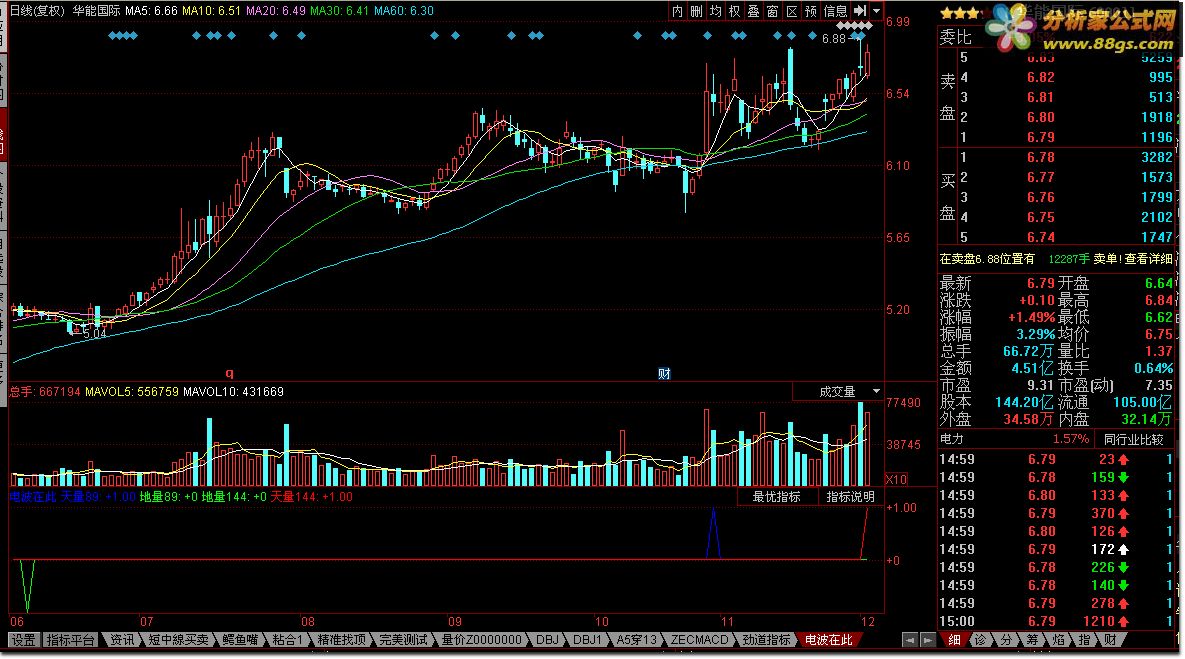Image resolution: width=1185 pixels, height=659 pixels.
Task: Open the 信息 info toolbar item
Action: click(x=835, y=11)
